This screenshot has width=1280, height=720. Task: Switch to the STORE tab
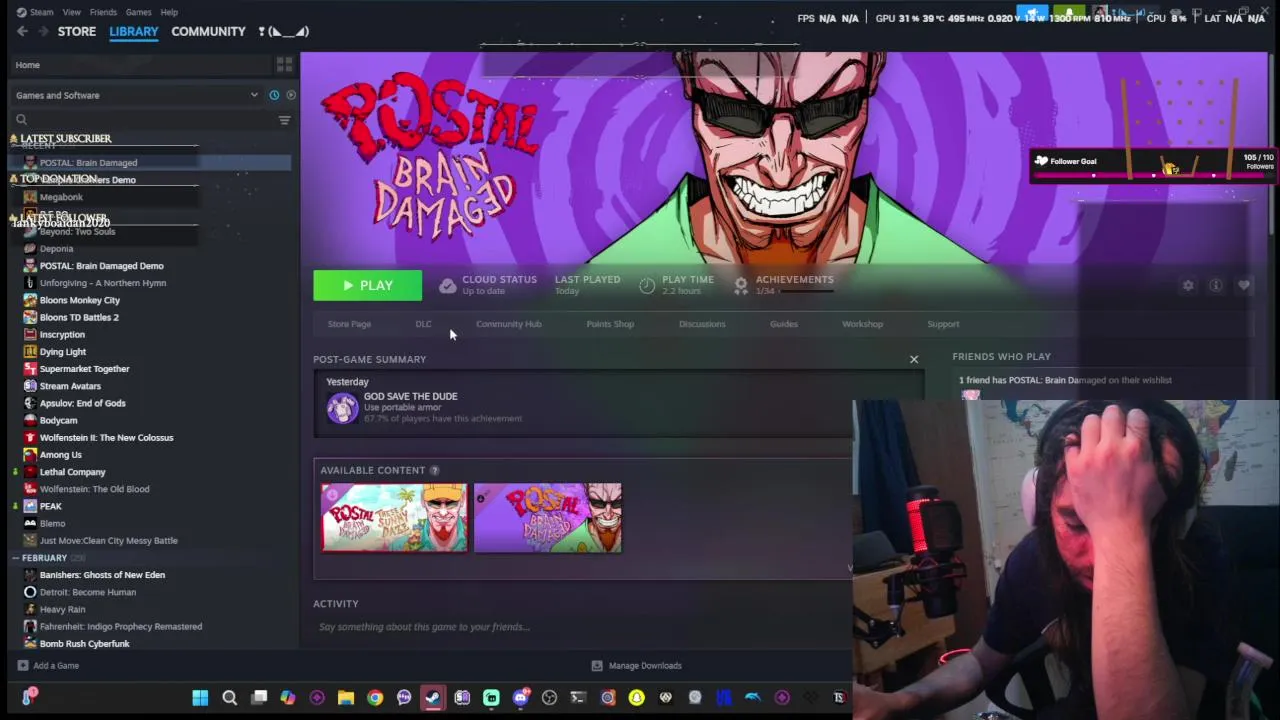[x=77, y=31]
